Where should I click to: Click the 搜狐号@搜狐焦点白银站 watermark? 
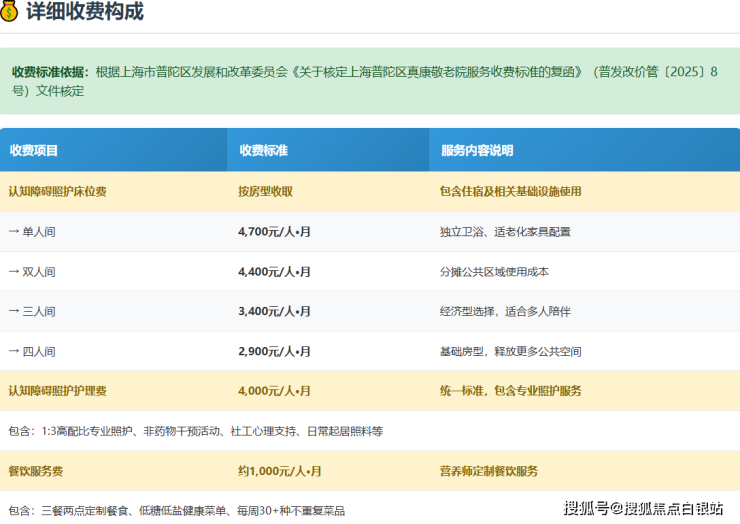(643, 507)
